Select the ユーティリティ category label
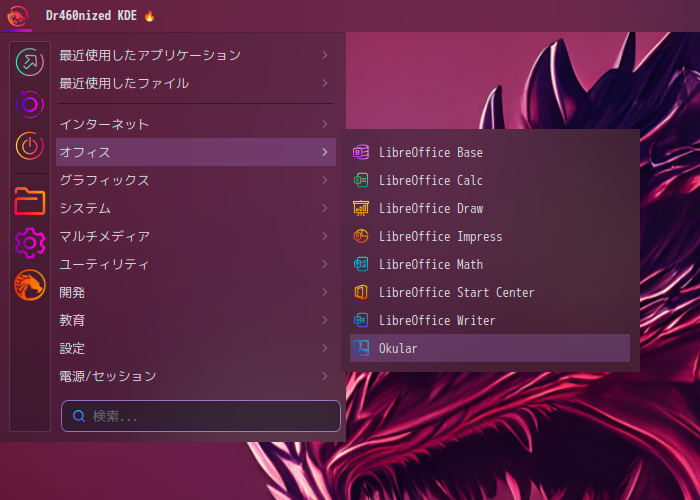Viewport: 700px width, 500px height. click(x=104, y=264)
